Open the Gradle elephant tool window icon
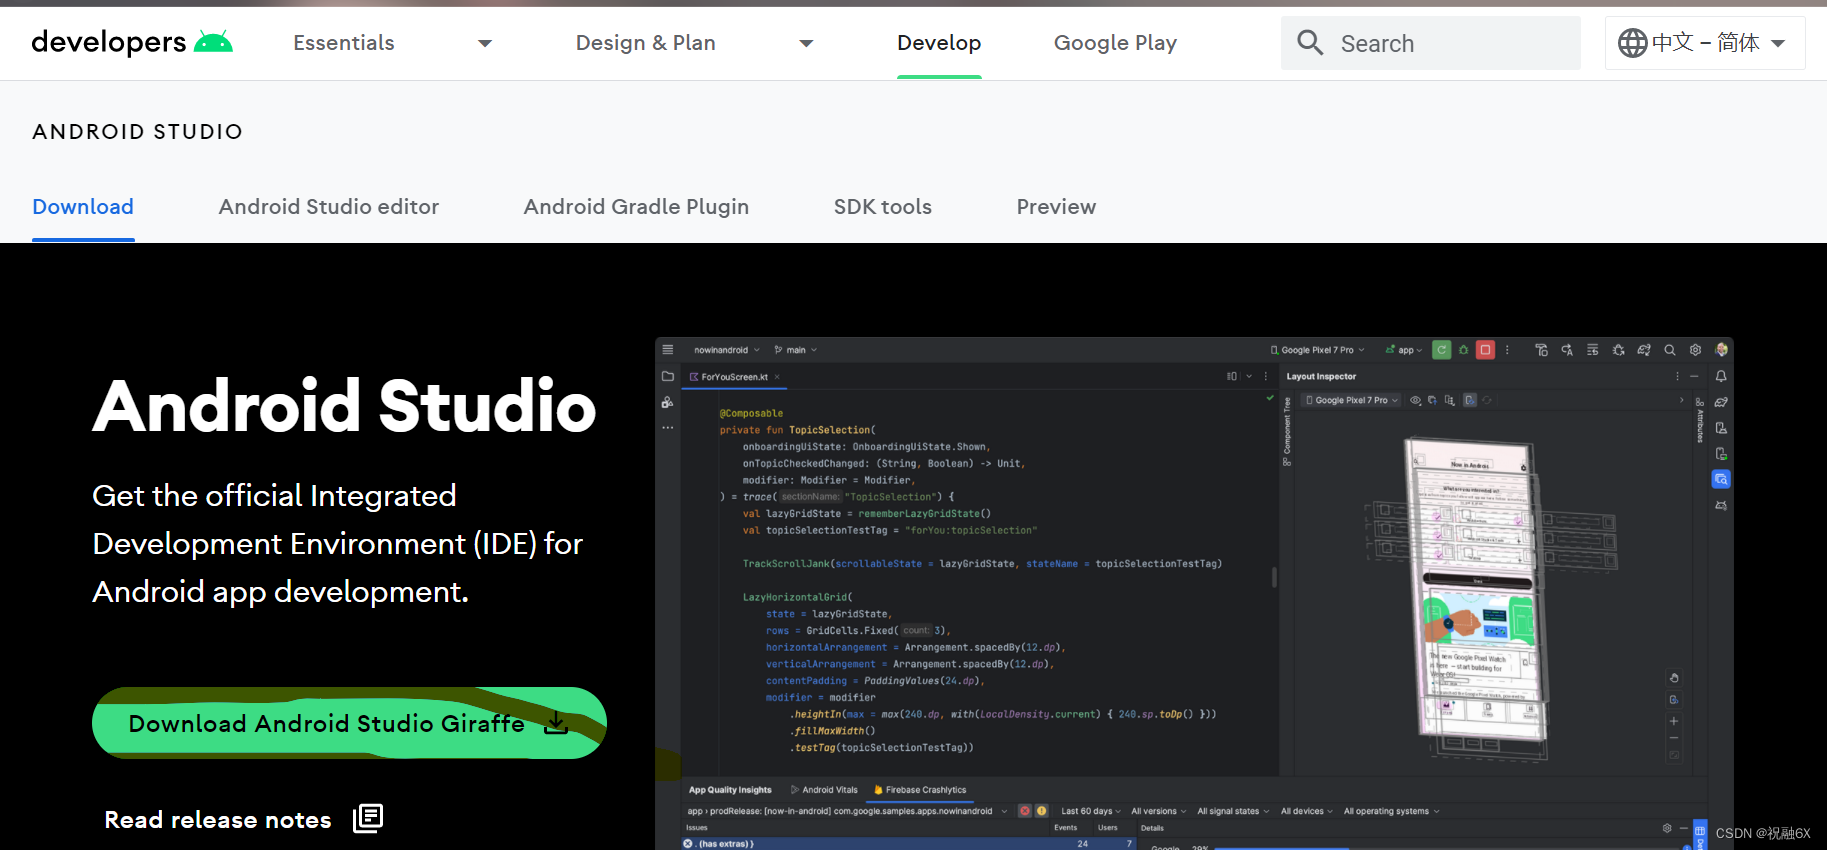This screenshot has height=850, width=1827. [1721, 402]
